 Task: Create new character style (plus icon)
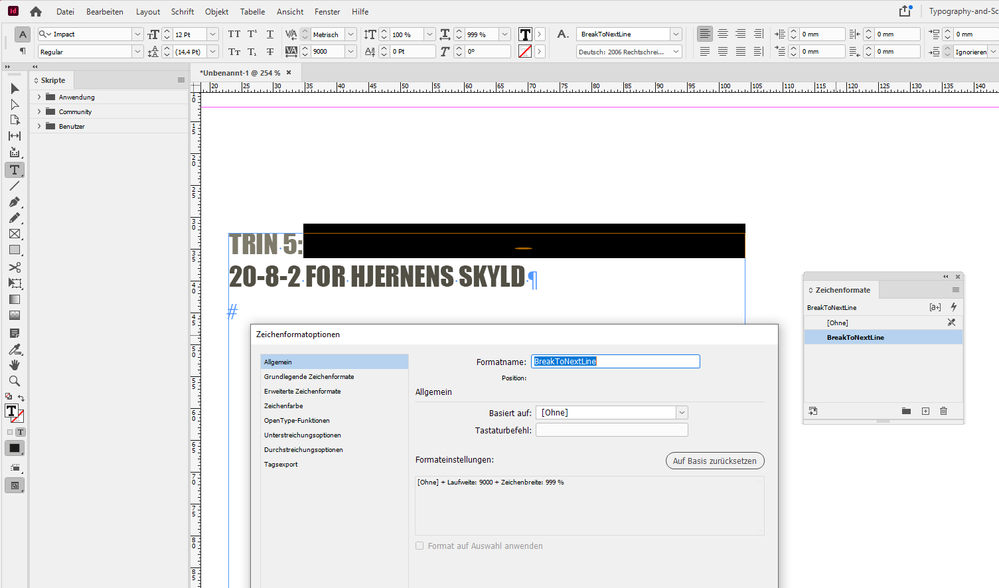click(x=926, y=411)
